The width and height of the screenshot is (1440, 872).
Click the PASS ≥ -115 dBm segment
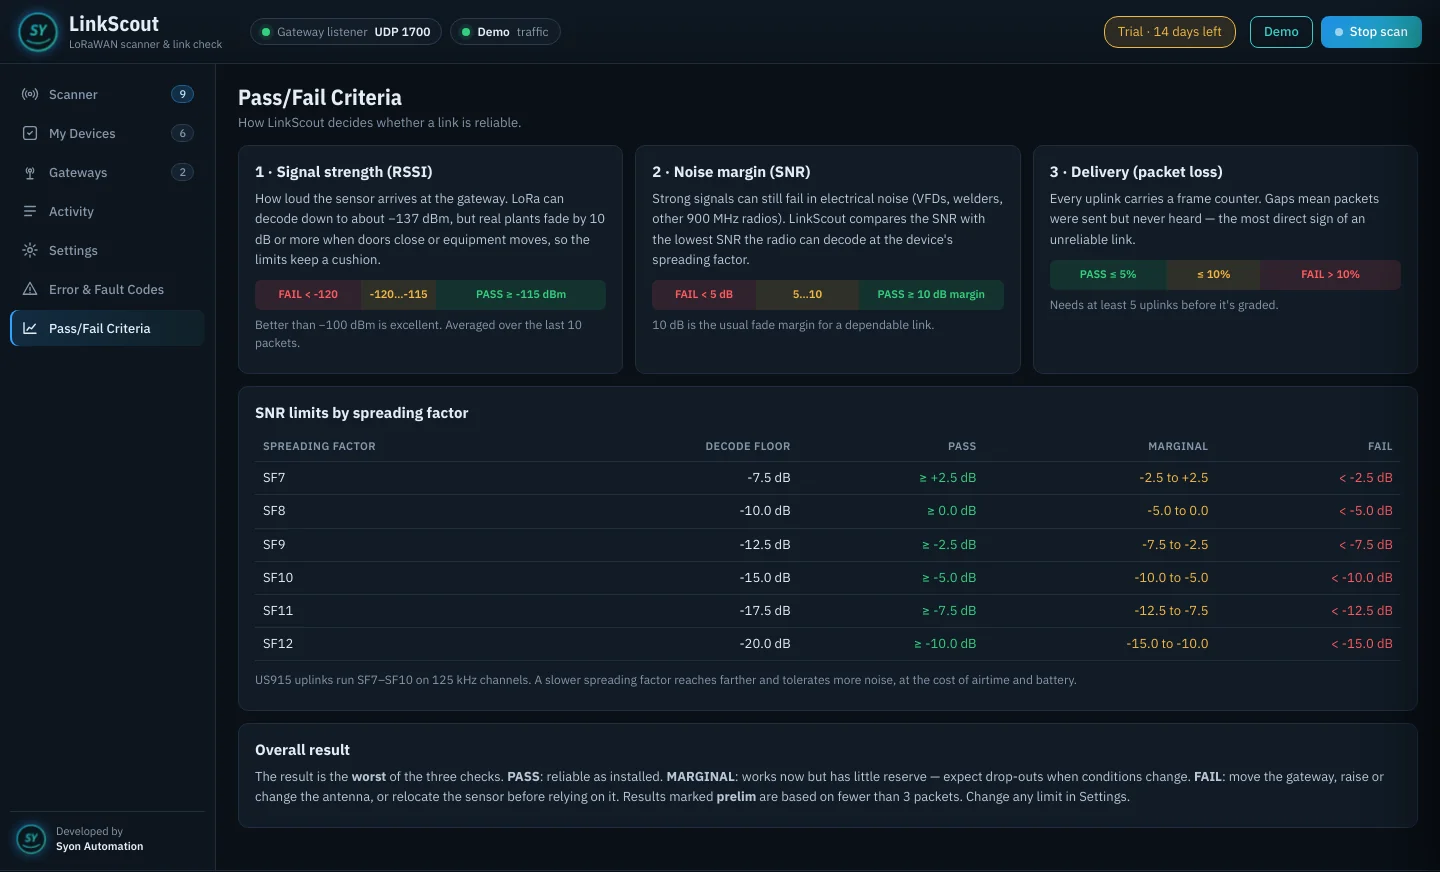521,294
